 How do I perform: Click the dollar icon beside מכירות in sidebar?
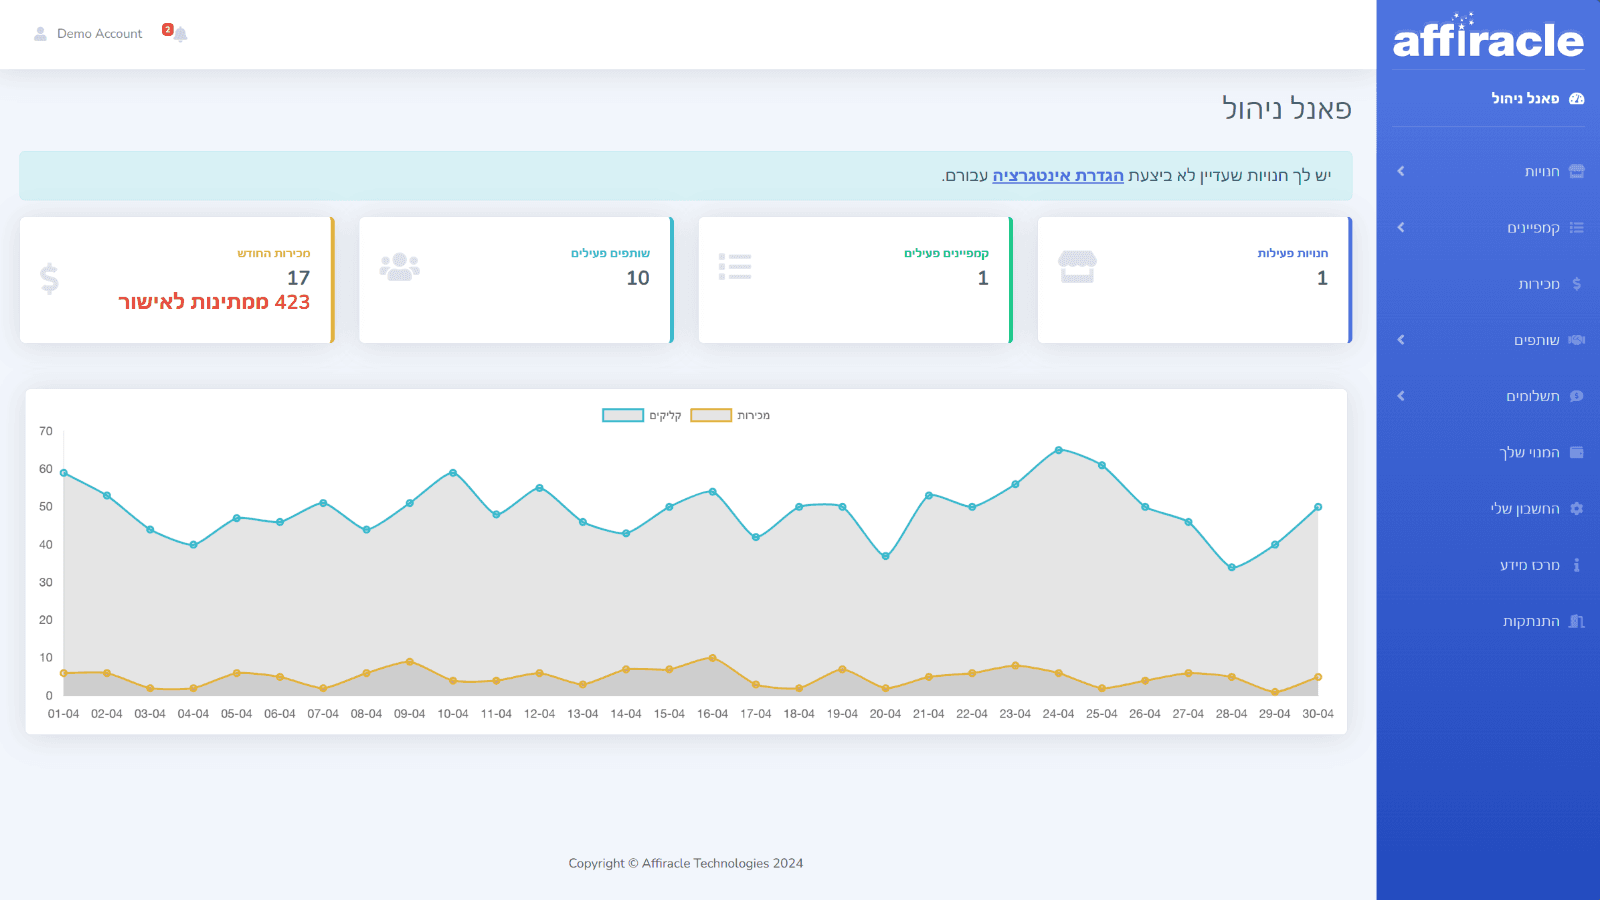point(1577,284)
